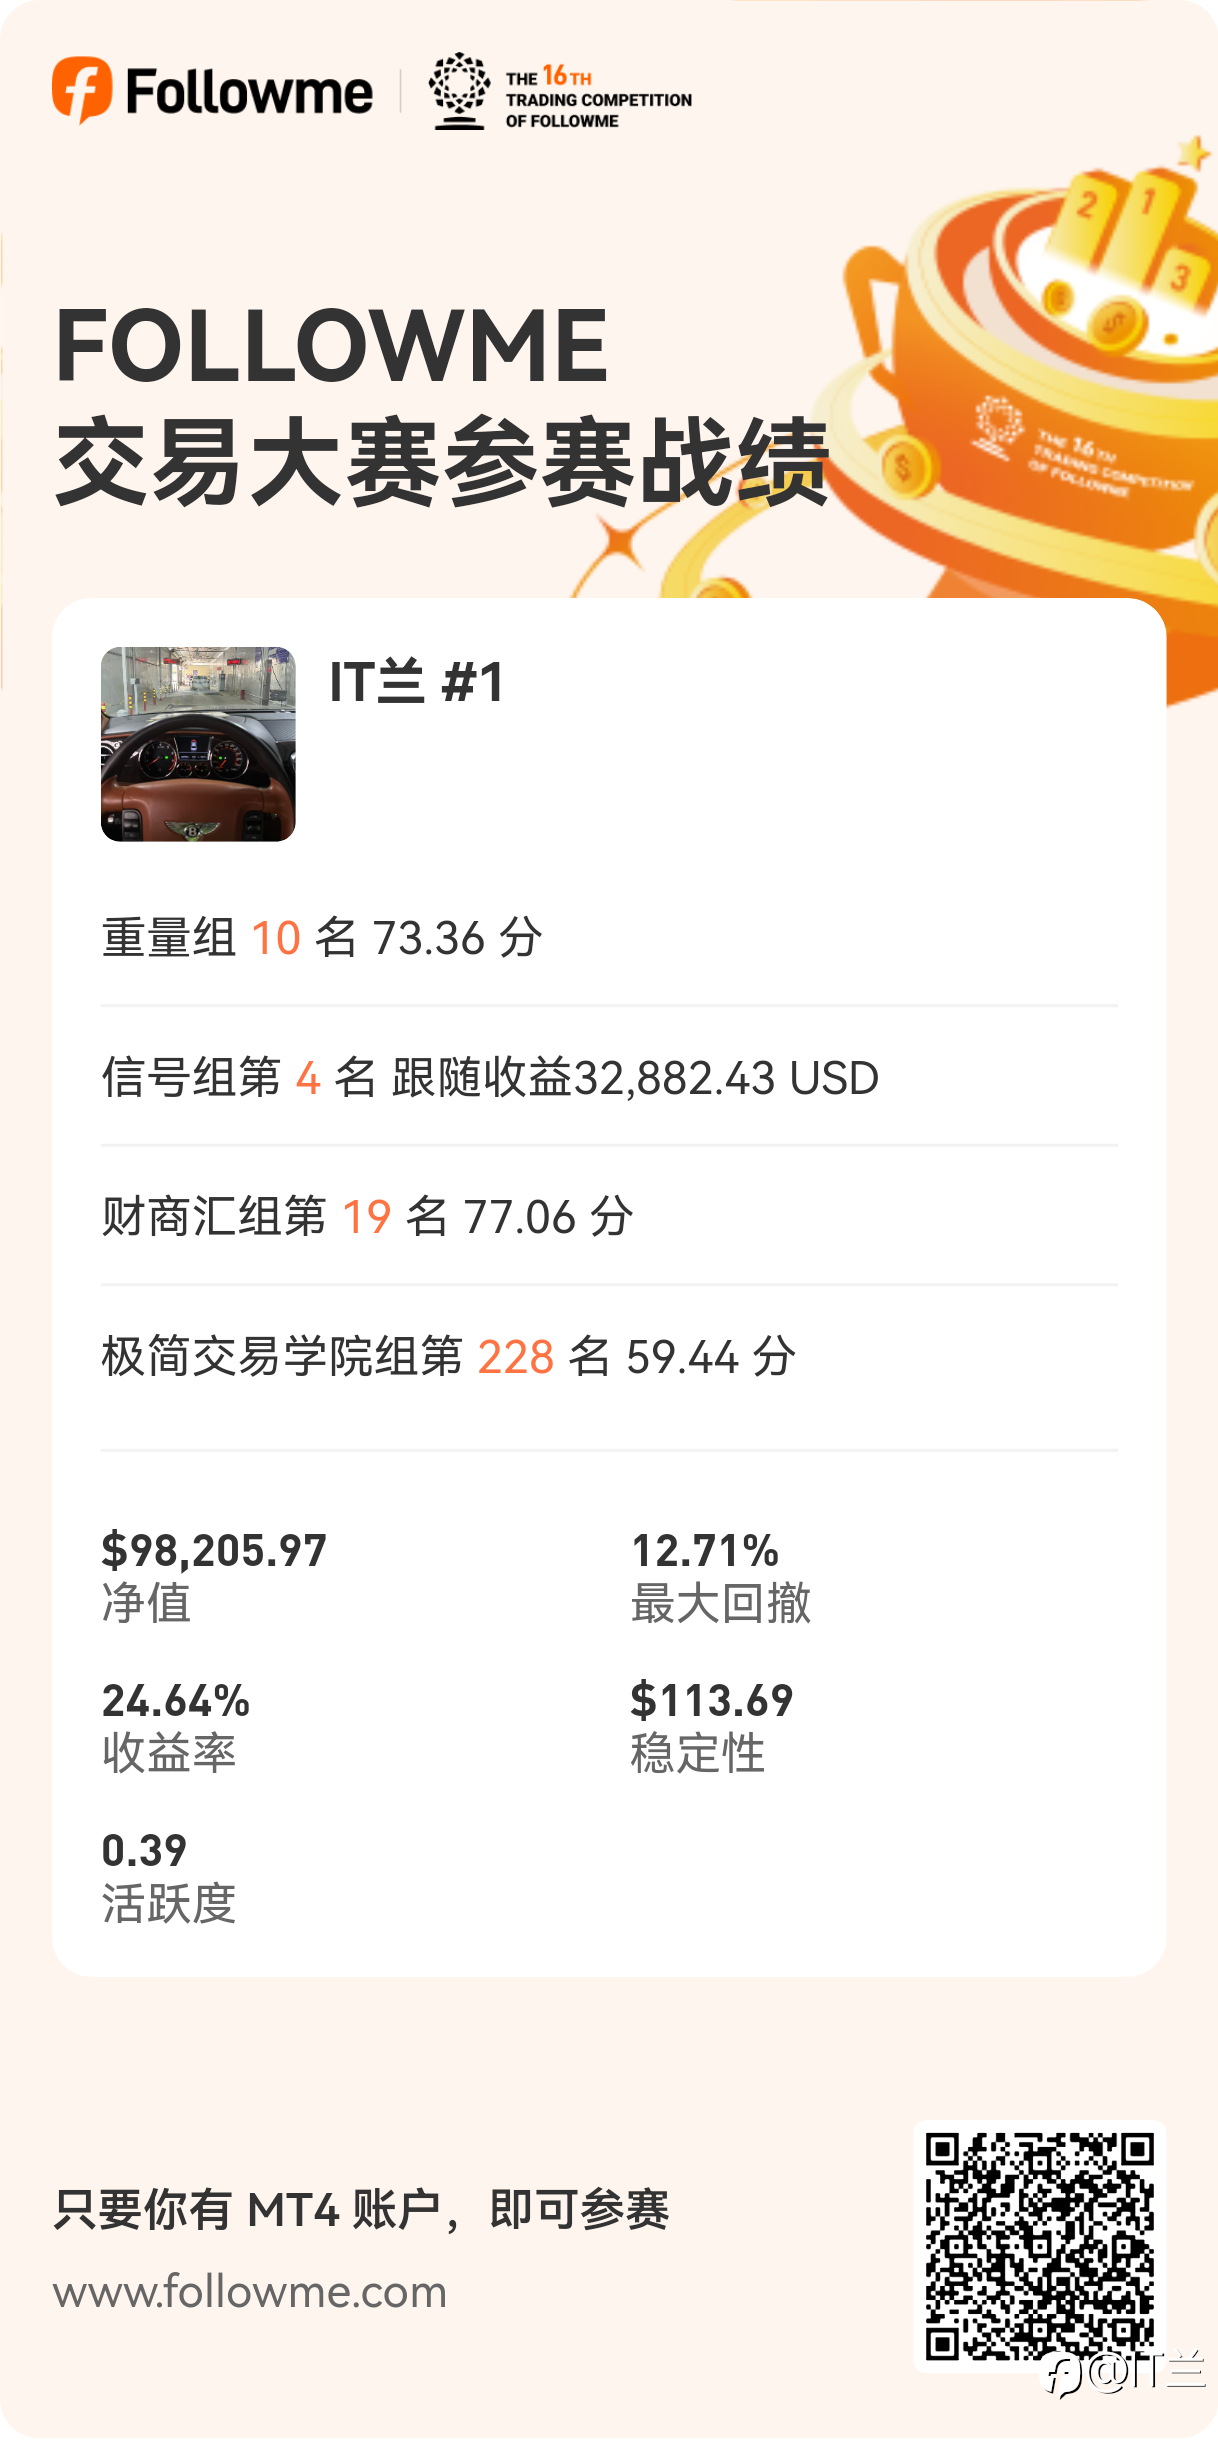The width and height of the screenshot is (1218, 2440).
Task: Select the 极简交易学院组第 228 名 row
Action: 609,1357
